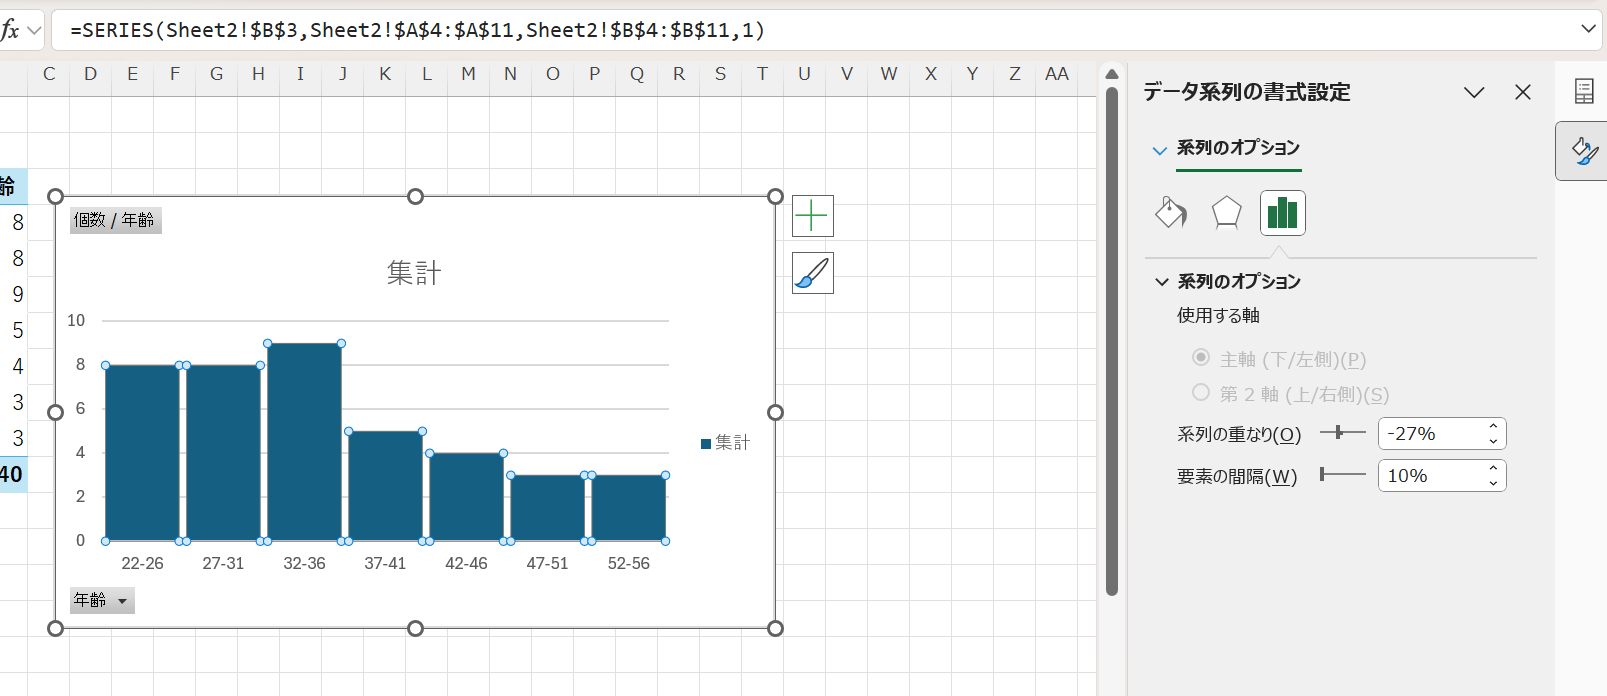Click the fx insert function icon
Viewport: 1607px width, 696px height.
11,30
